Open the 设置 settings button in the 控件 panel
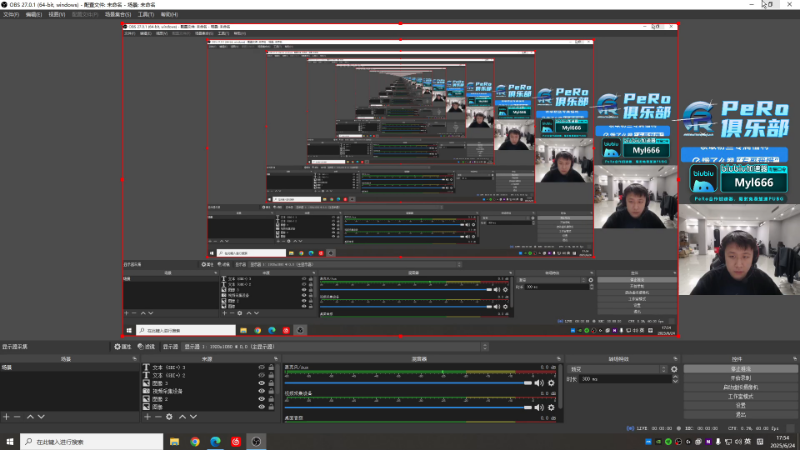 [x=740, y=406]
